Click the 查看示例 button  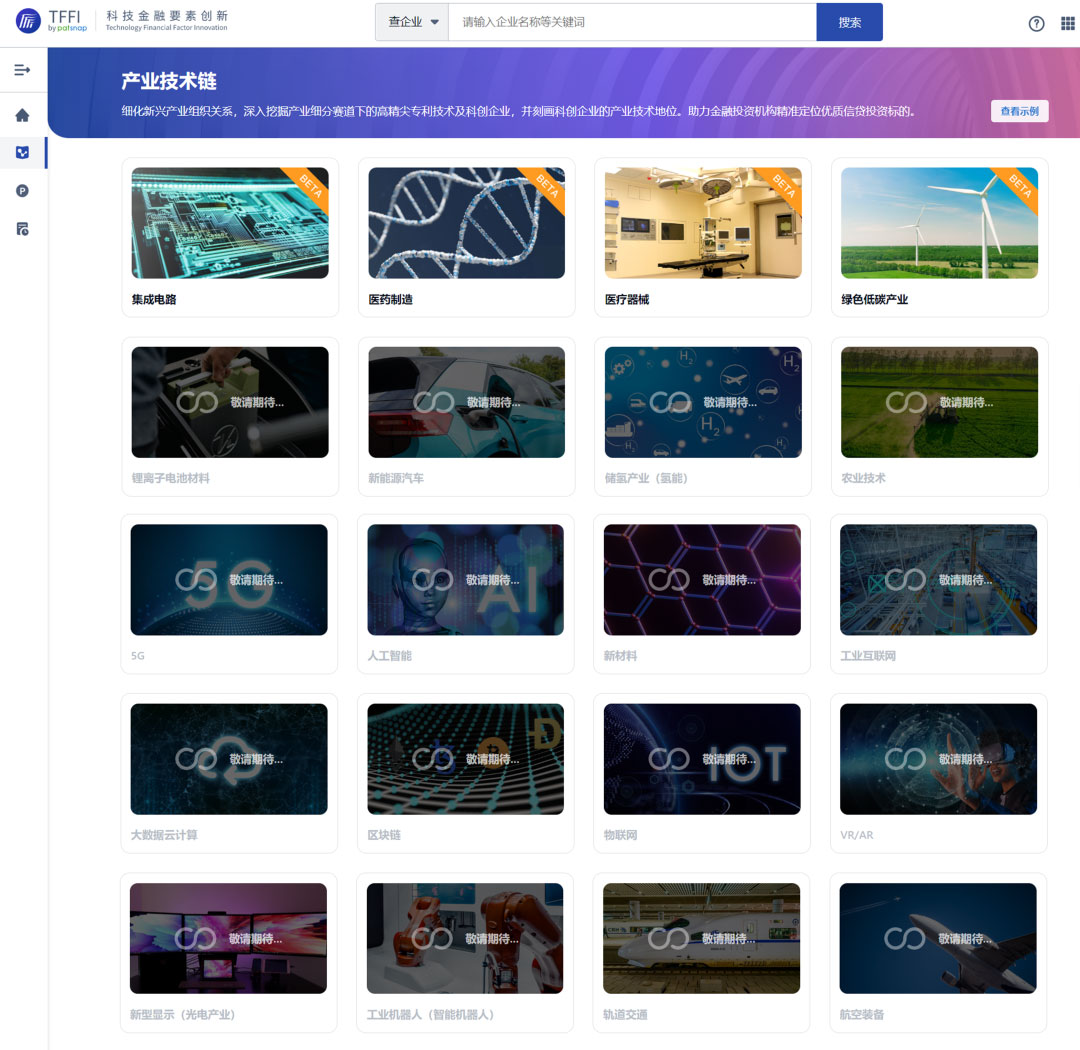tap(1019, 111)
